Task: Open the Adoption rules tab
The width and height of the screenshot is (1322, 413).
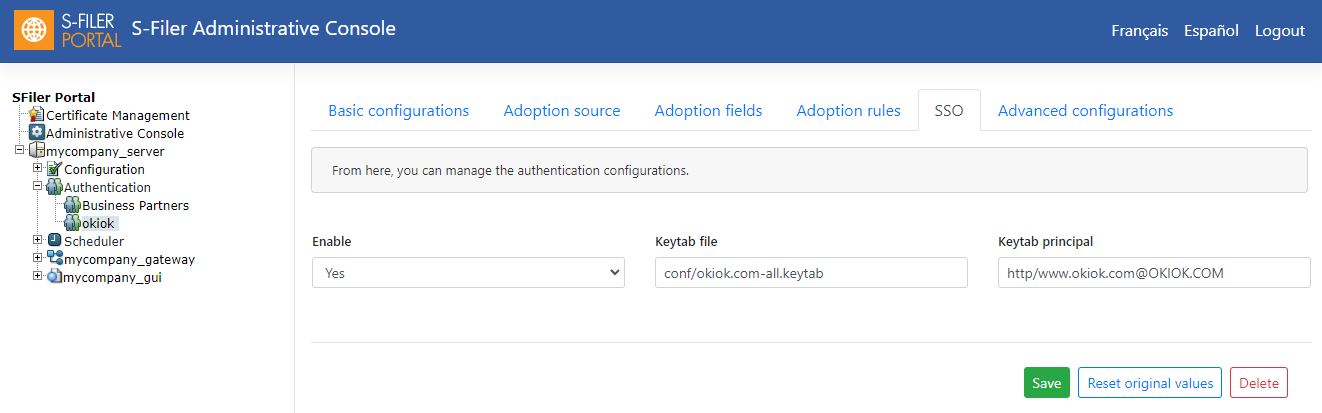Action: [x=848, y=111]
